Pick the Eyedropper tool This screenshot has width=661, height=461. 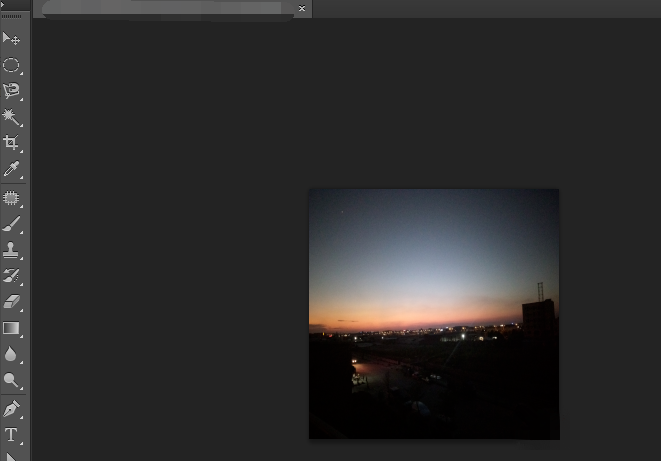[11, 169]
